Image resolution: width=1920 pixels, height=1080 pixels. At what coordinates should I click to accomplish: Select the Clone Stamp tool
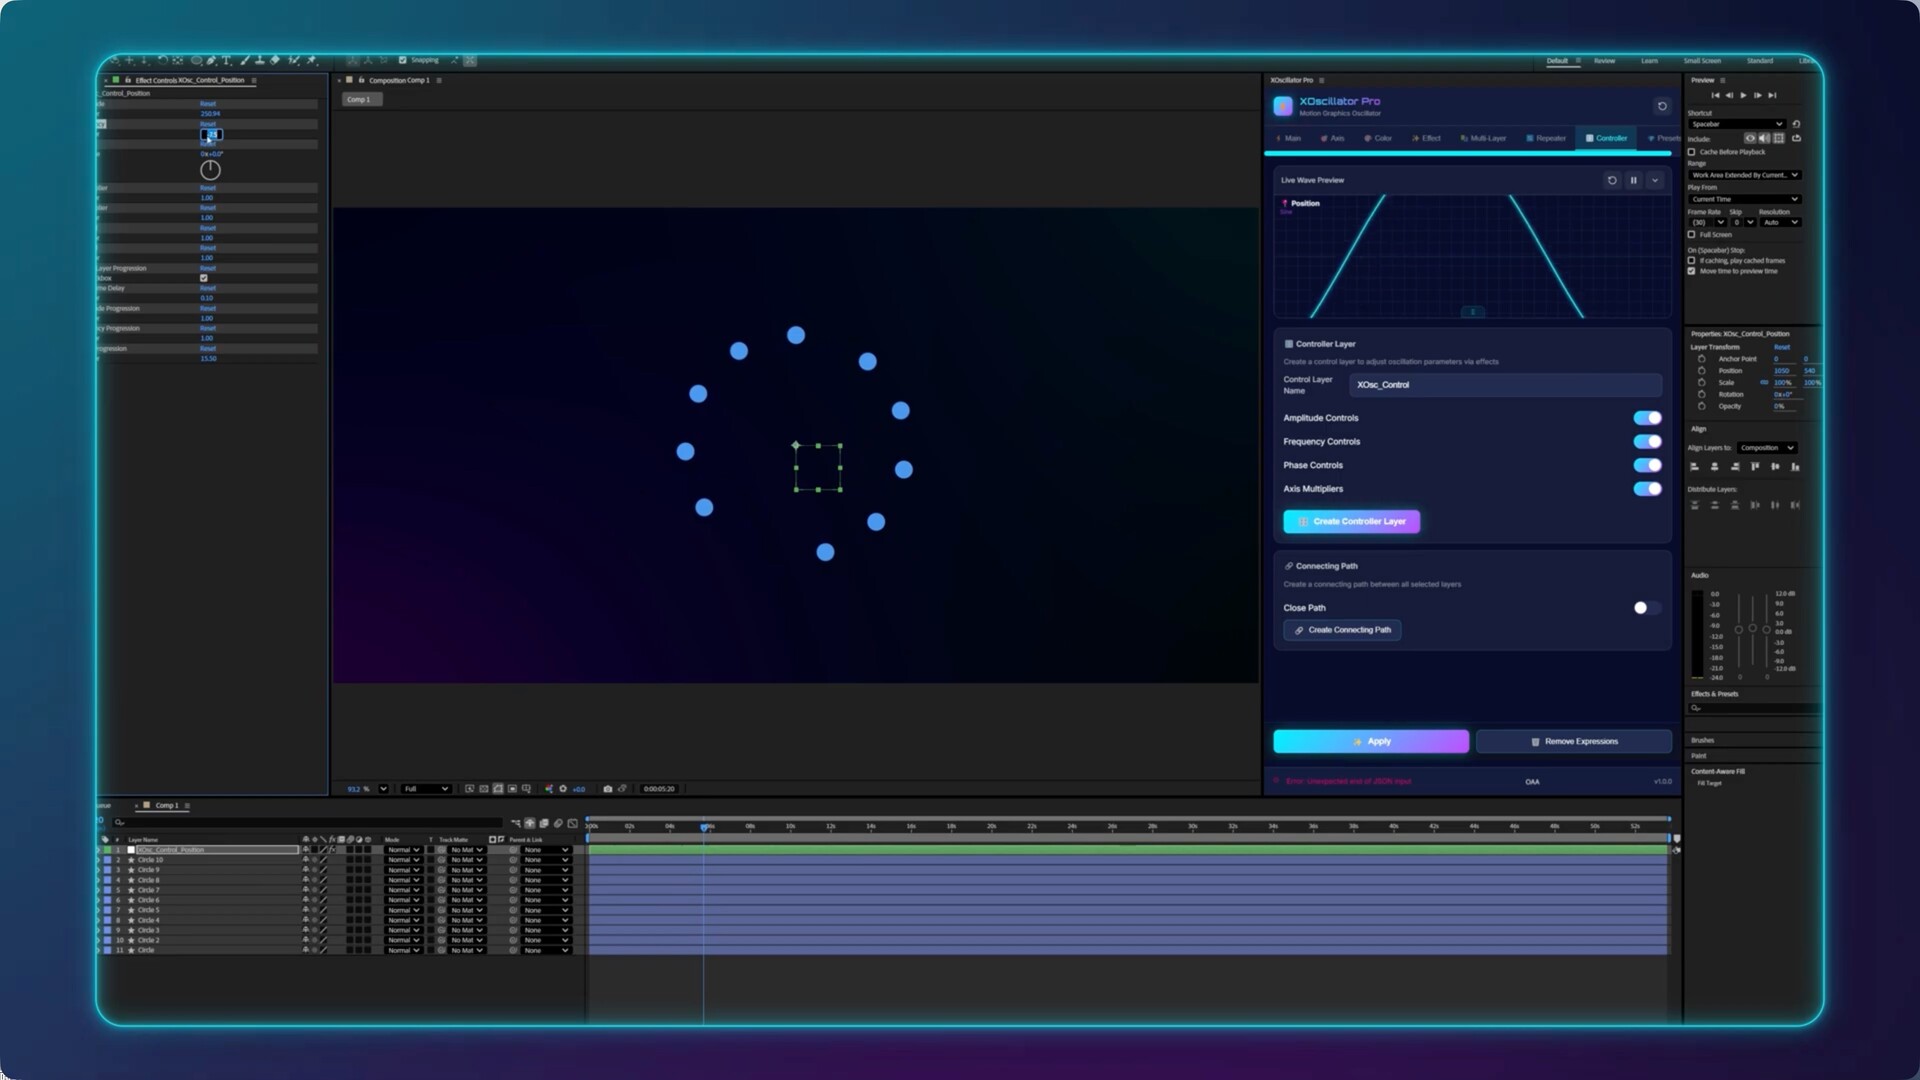260,60
